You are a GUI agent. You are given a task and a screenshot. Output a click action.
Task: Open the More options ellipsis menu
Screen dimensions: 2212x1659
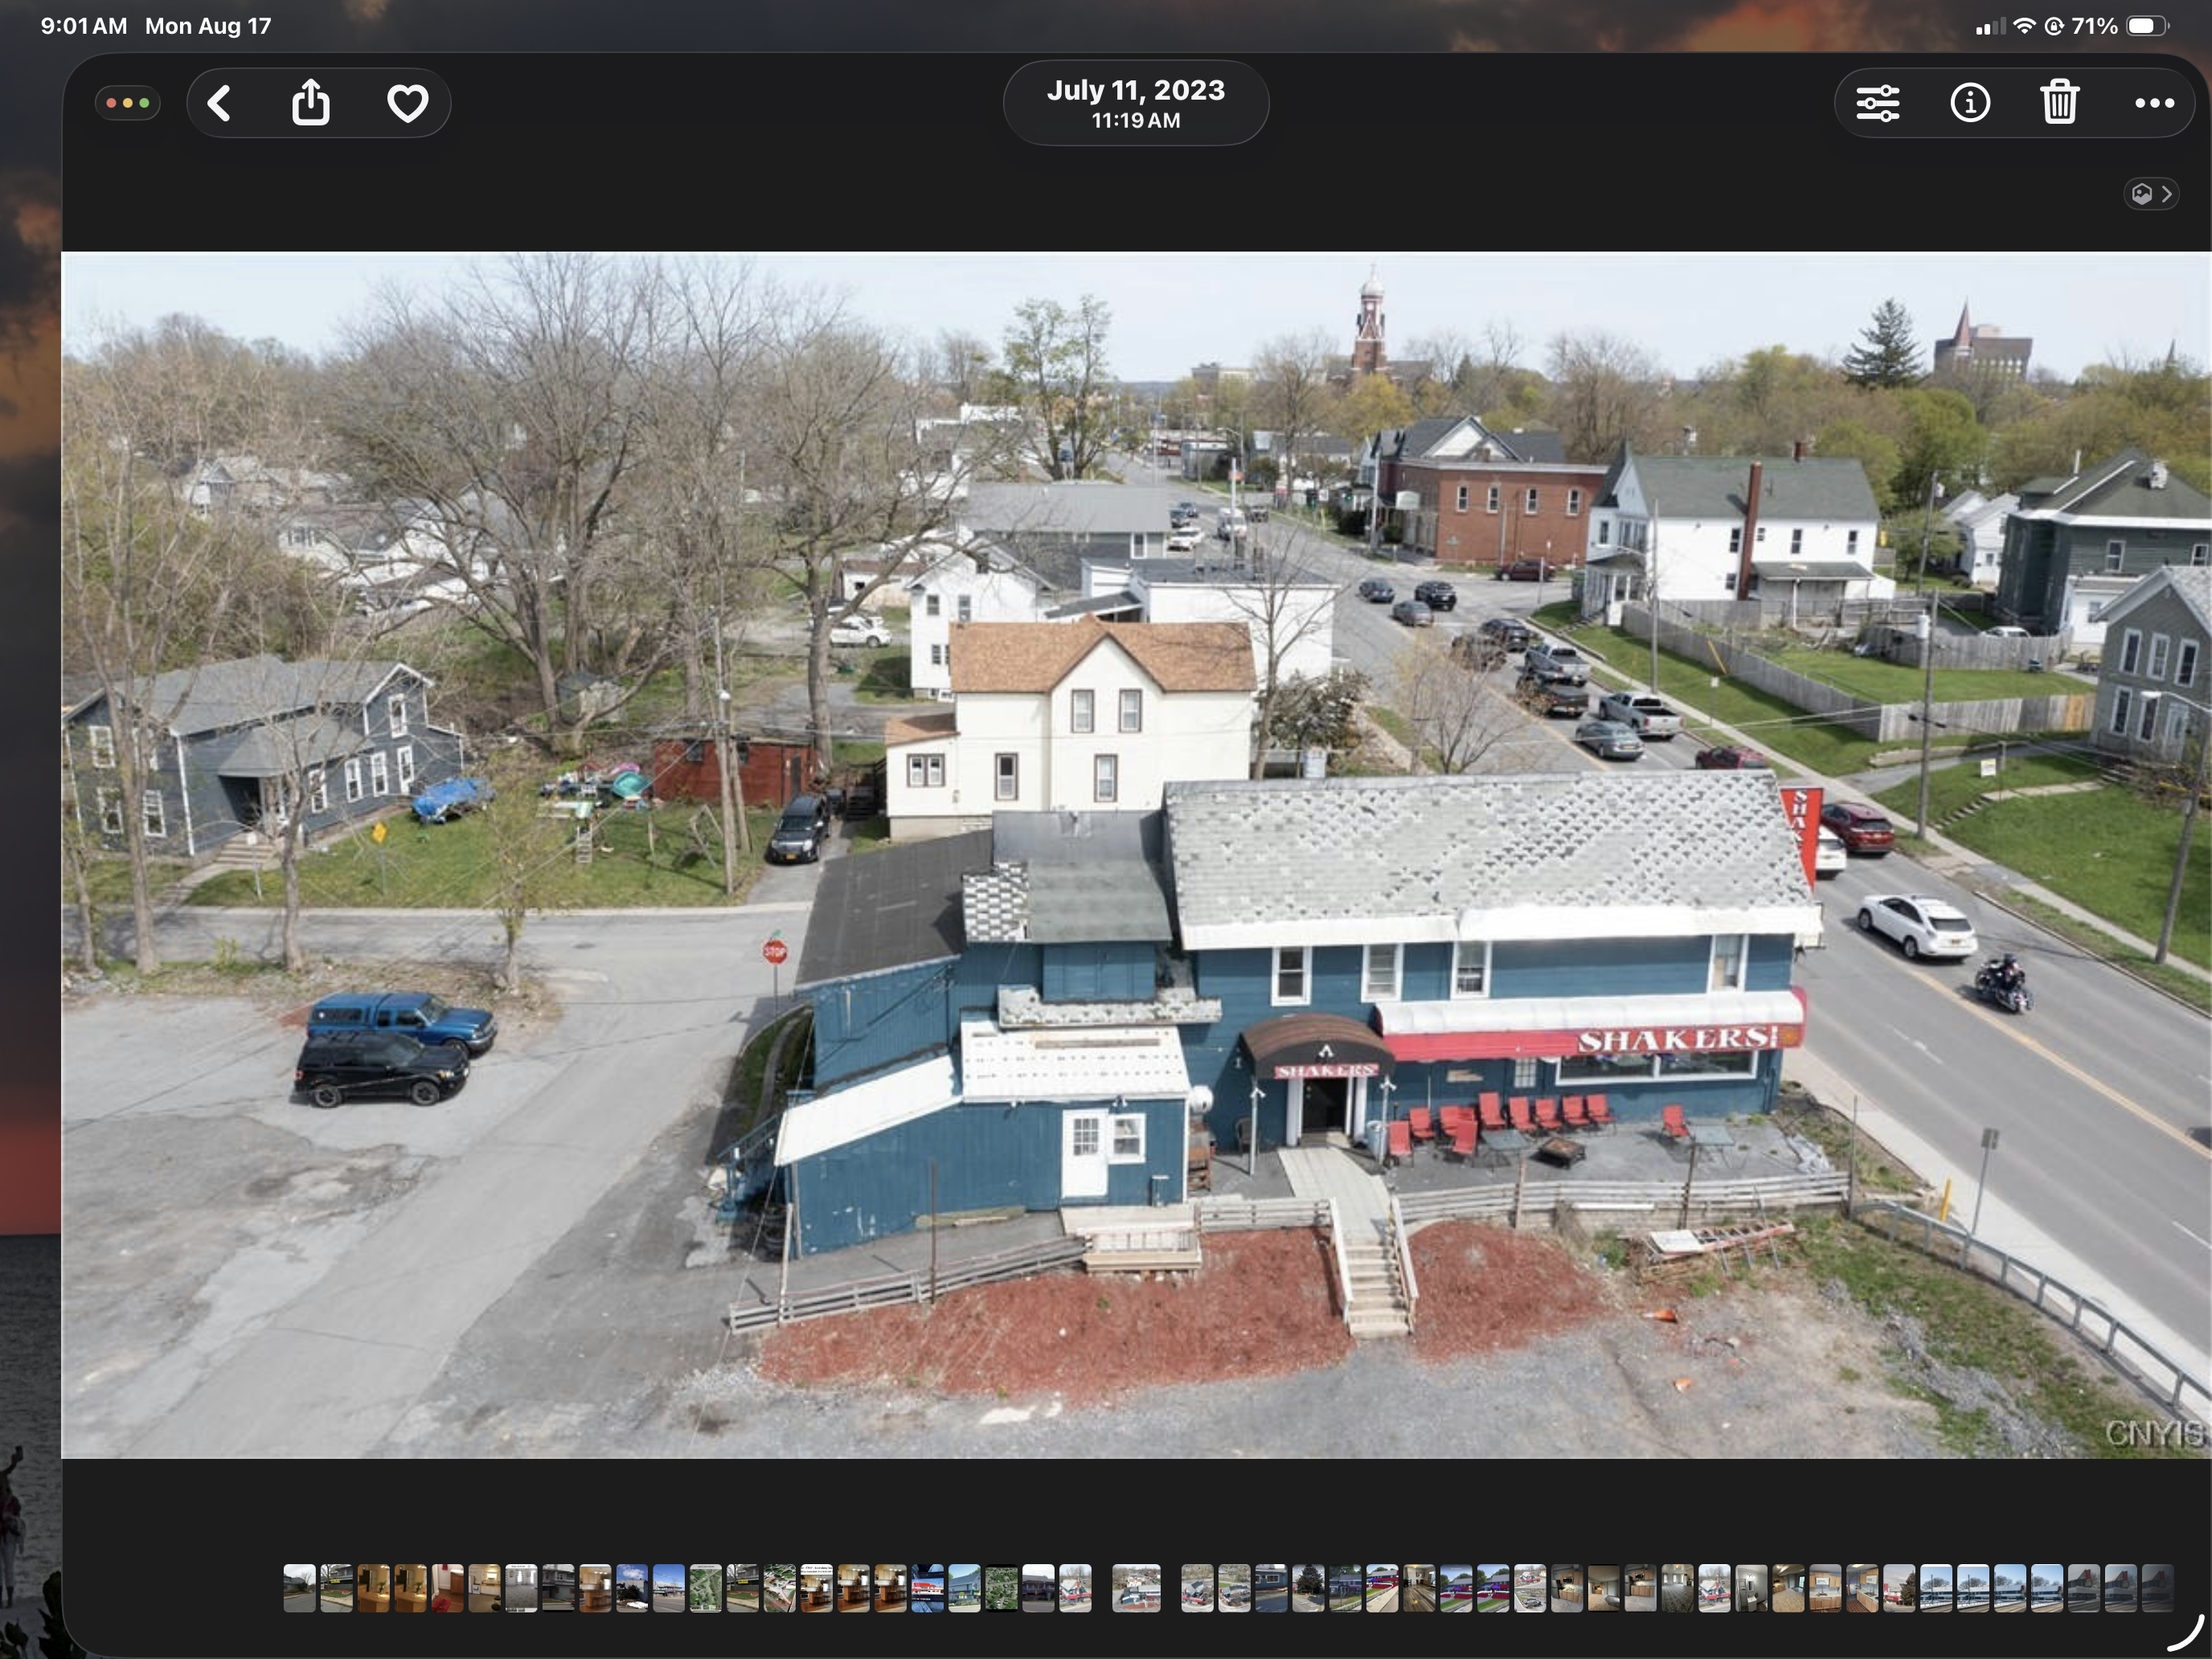[2154, 103]
